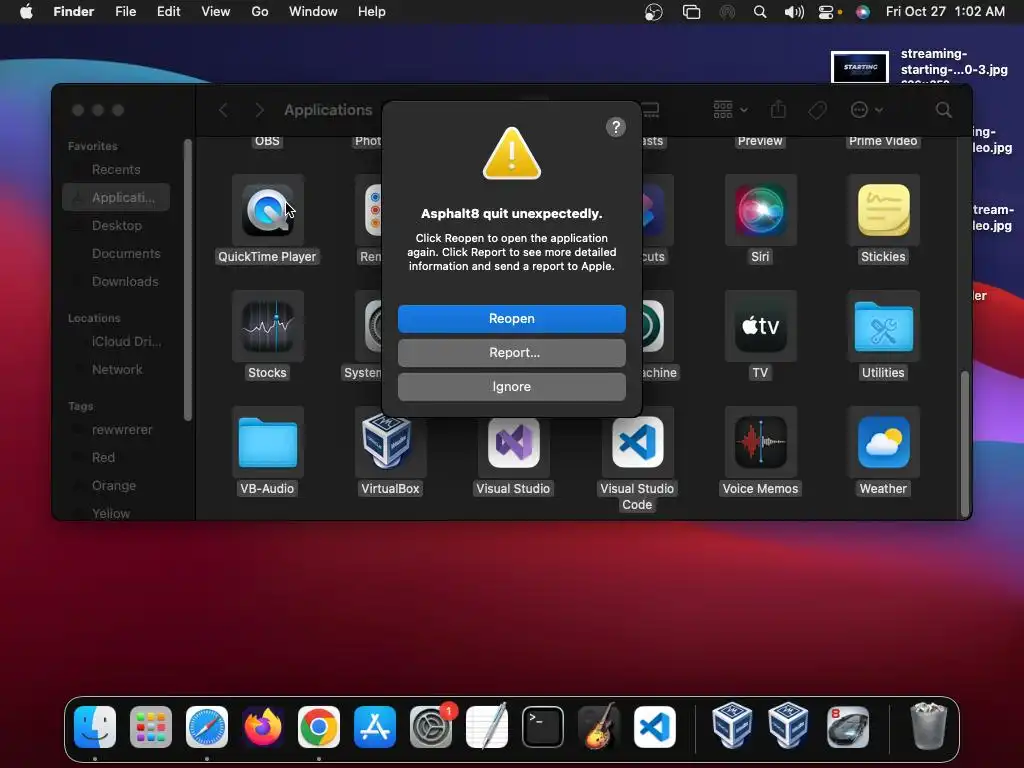This screenshot has height=768, width=1024.
Task: Open Launchpad from the Dock
Action: point(151,726)
